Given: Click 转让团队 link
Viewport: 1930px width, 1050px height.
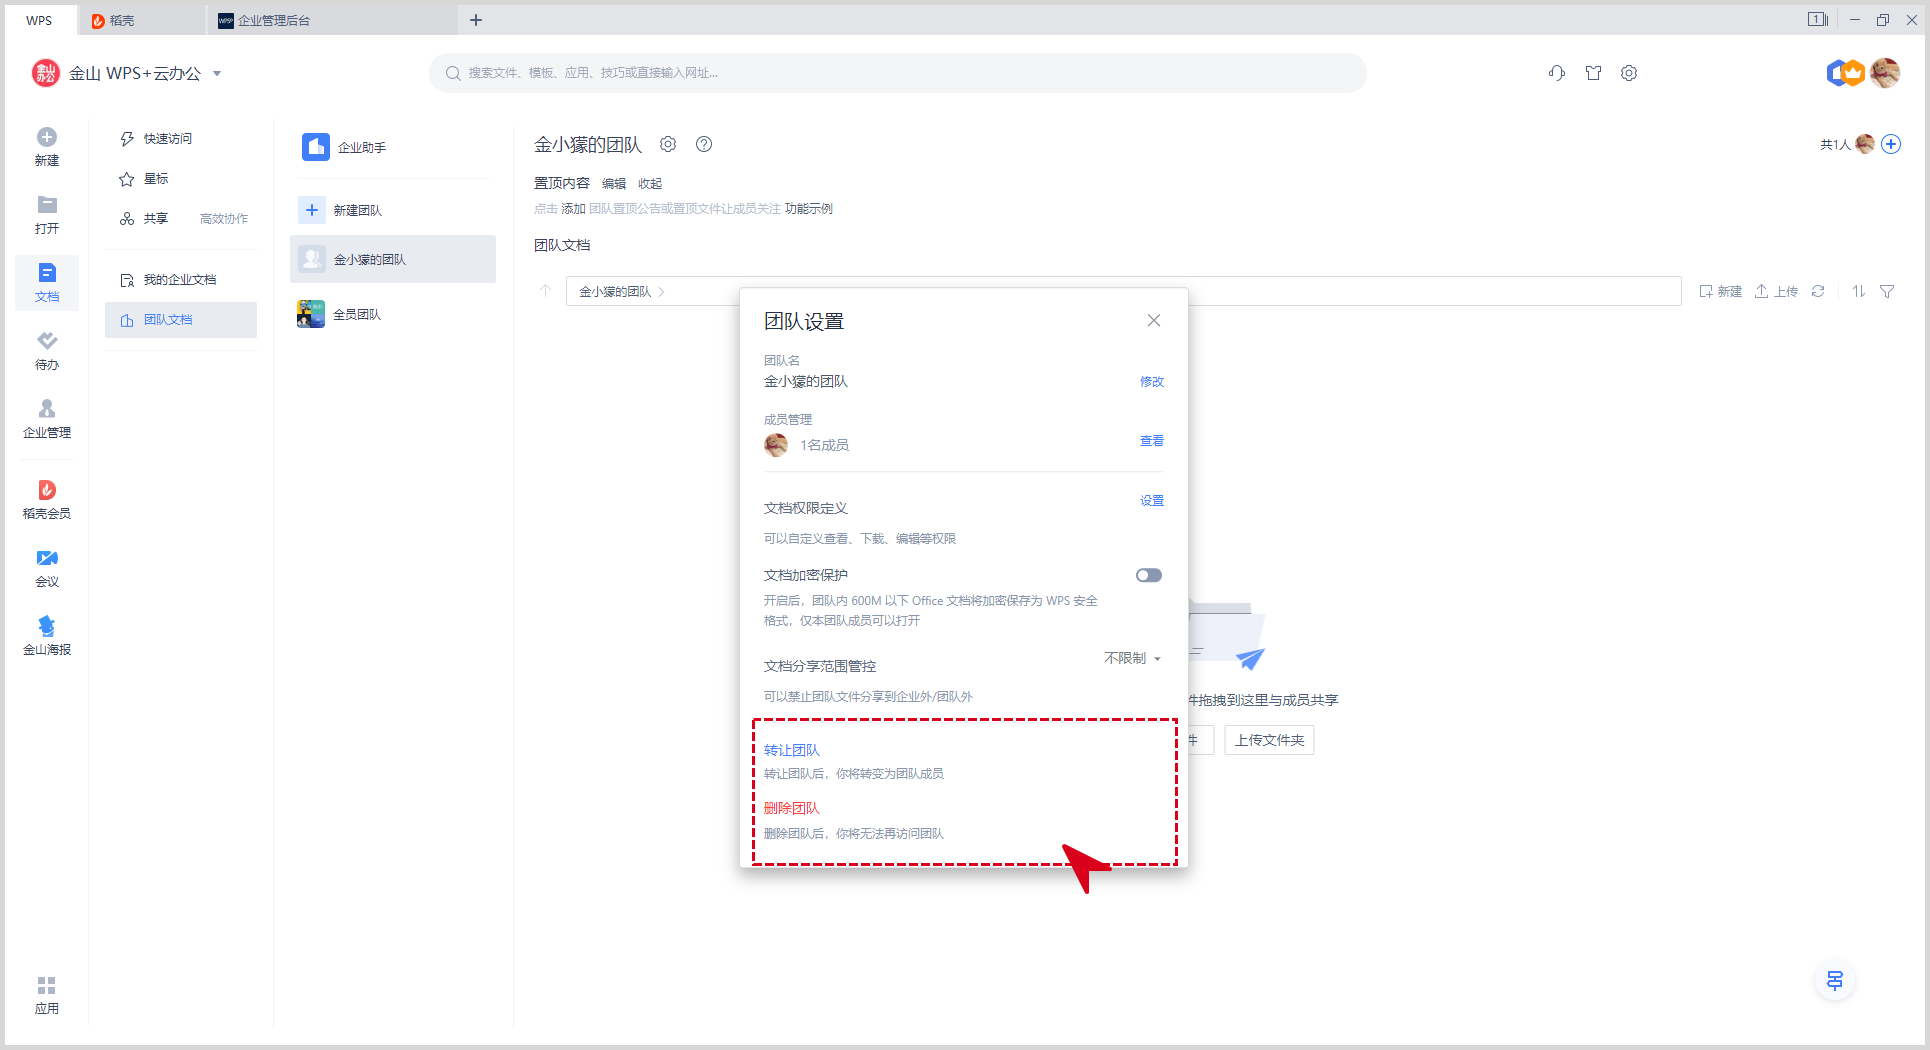Looking at the screenshot, I should [x=792, y=750].
